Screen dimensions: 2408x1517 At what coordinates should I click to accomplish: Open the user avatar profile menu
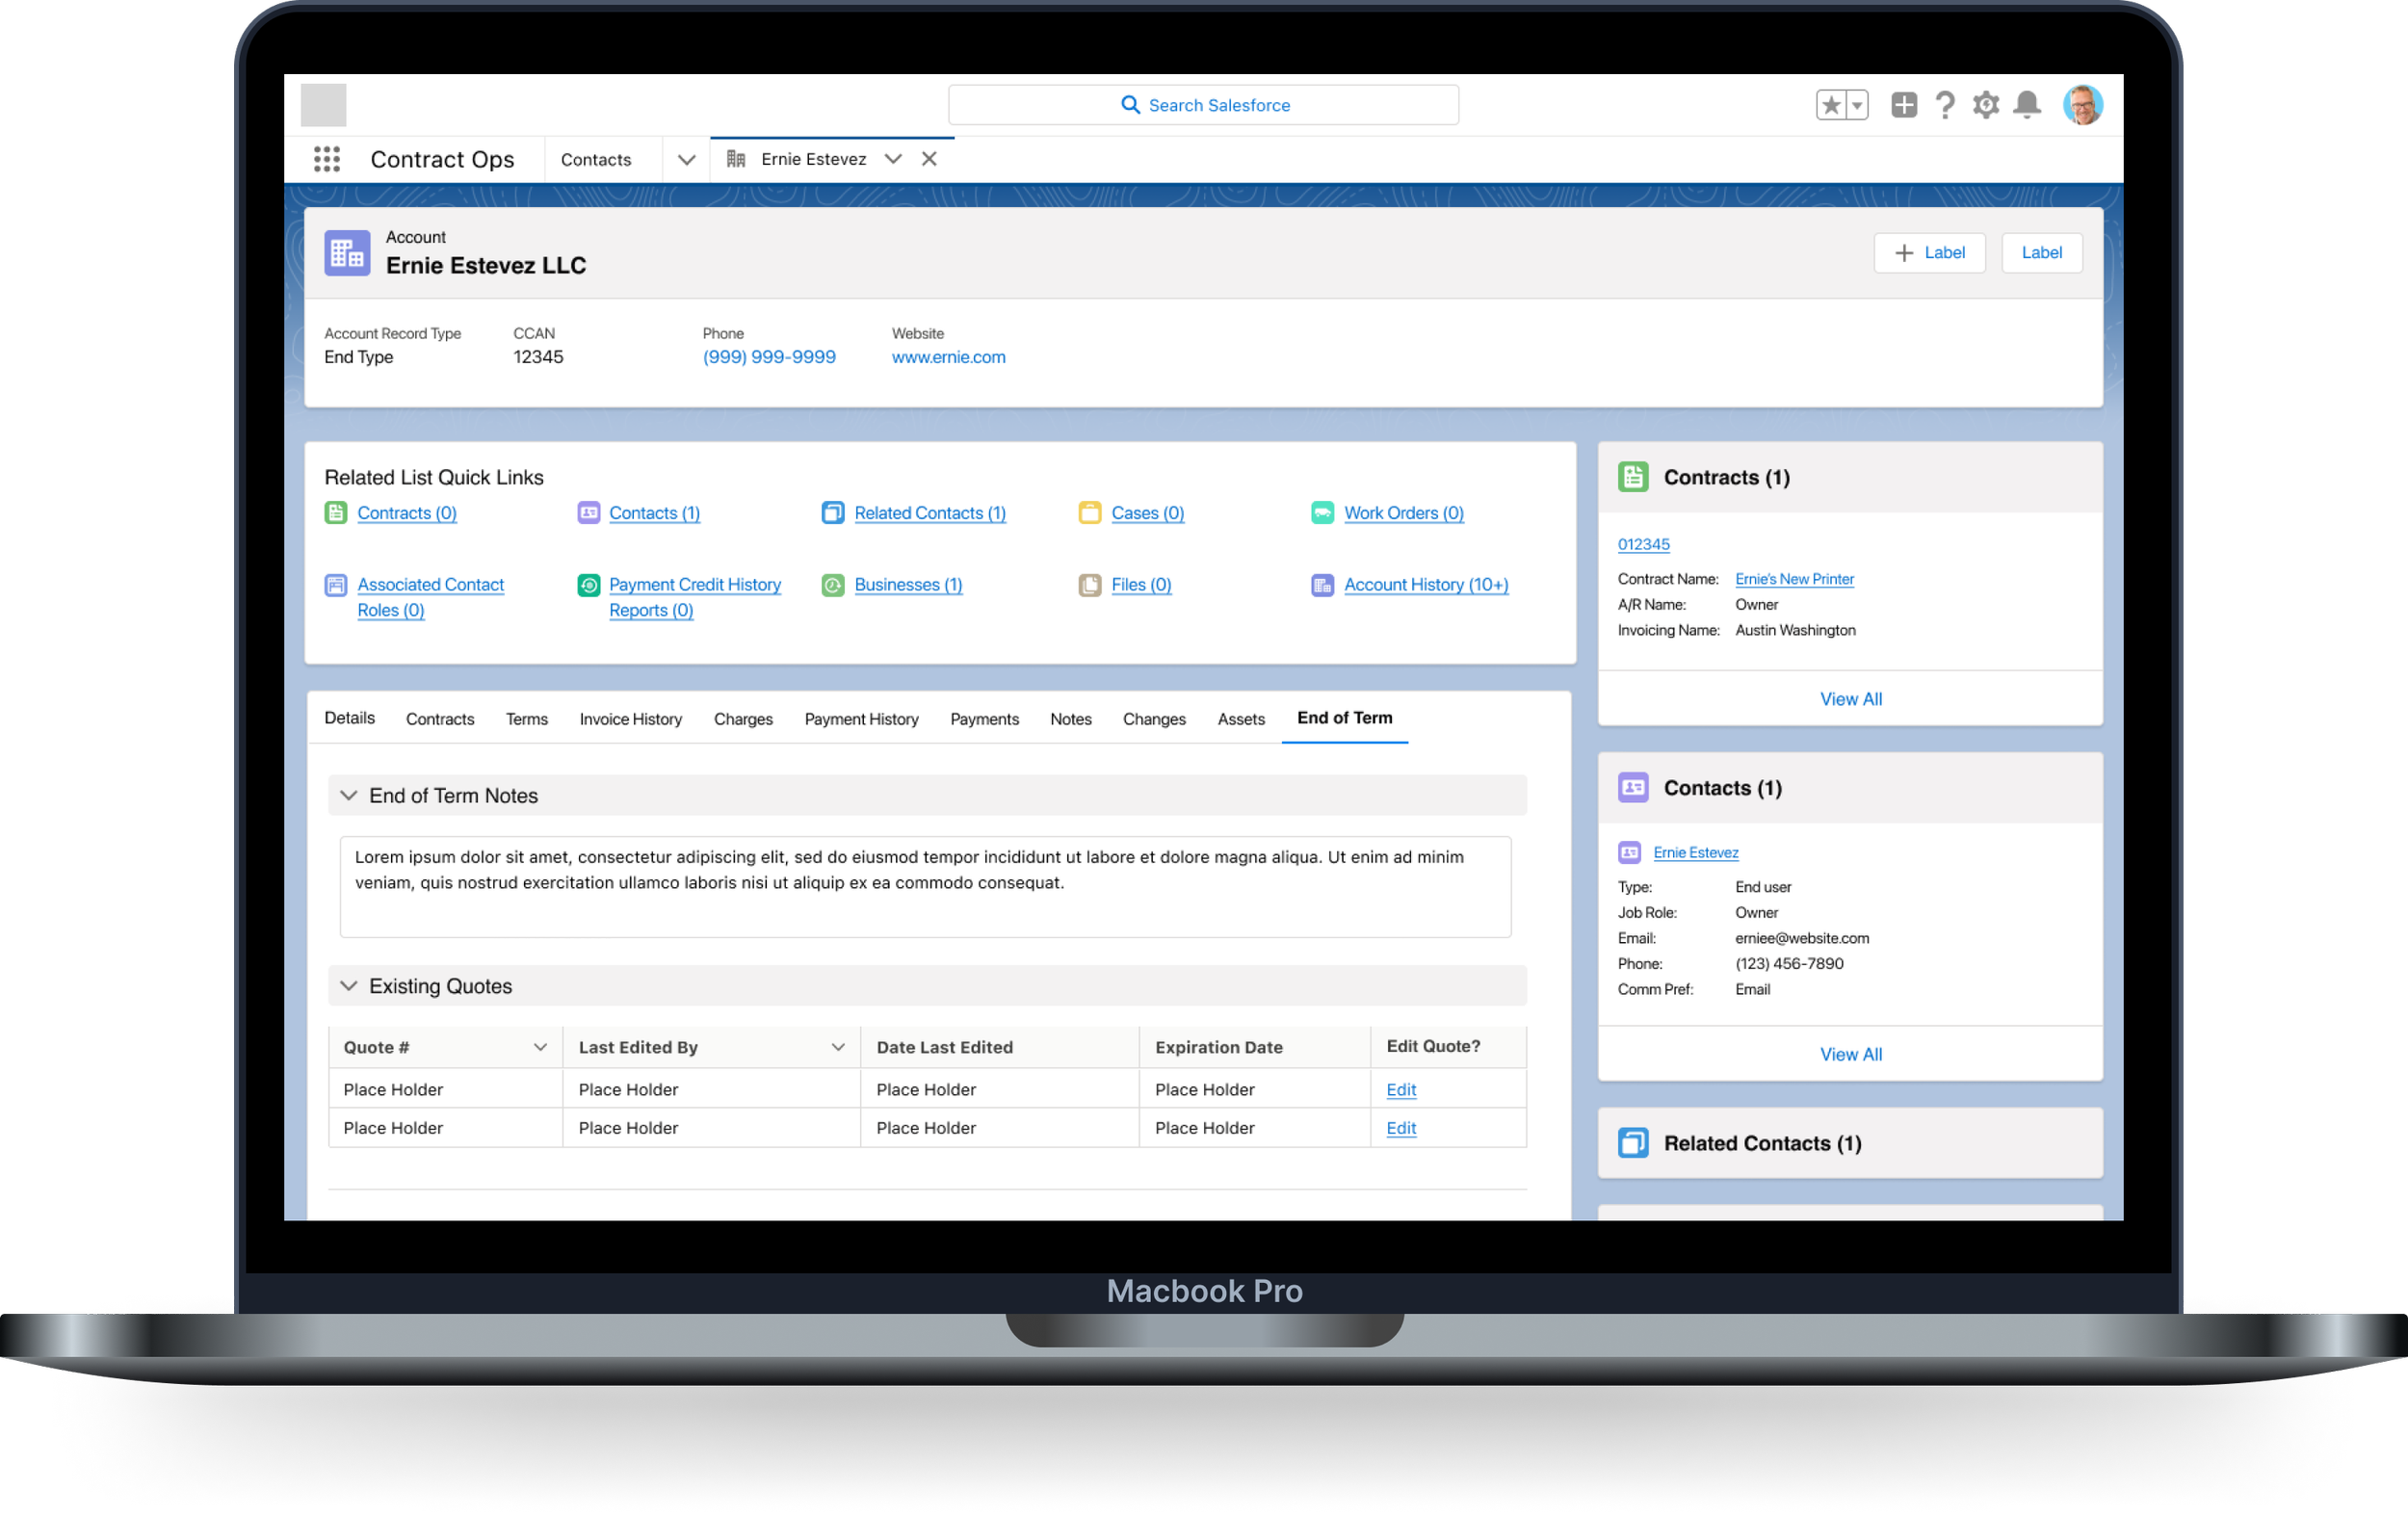(x=2082, y=105)
